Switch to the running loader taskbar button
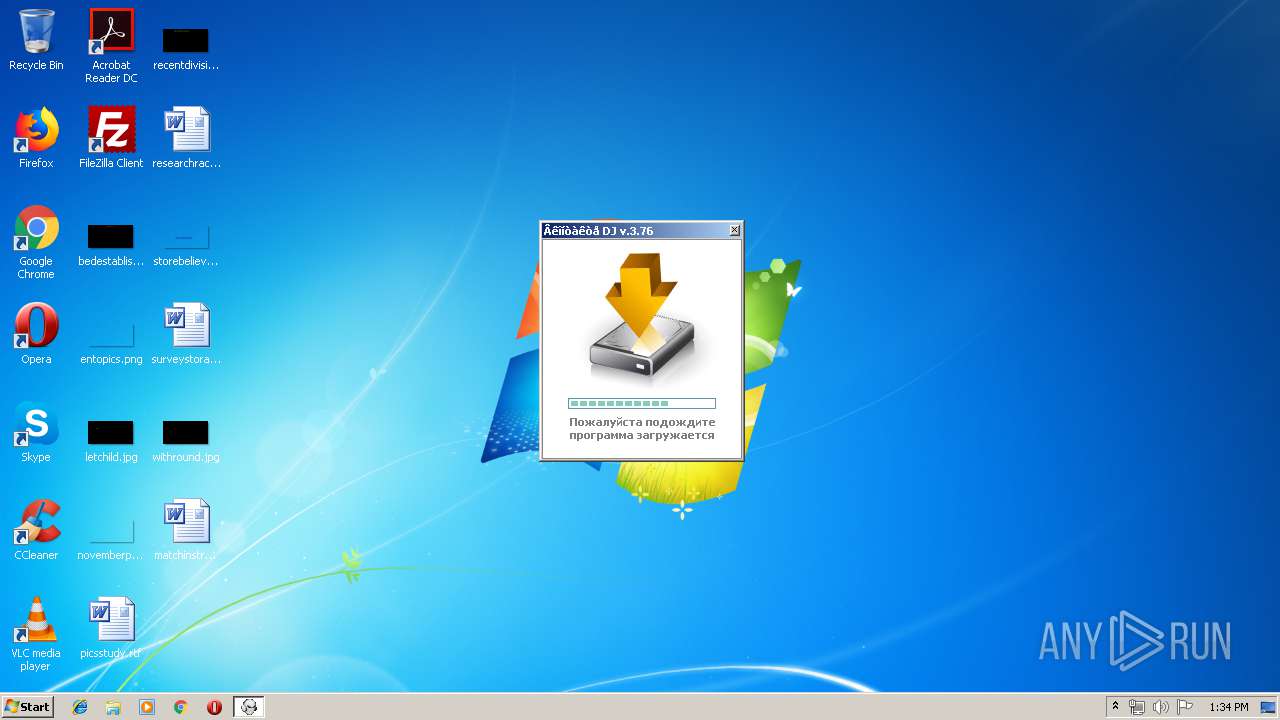The width and height of the screenshot is (1280, 720). (x=249, y=707)
